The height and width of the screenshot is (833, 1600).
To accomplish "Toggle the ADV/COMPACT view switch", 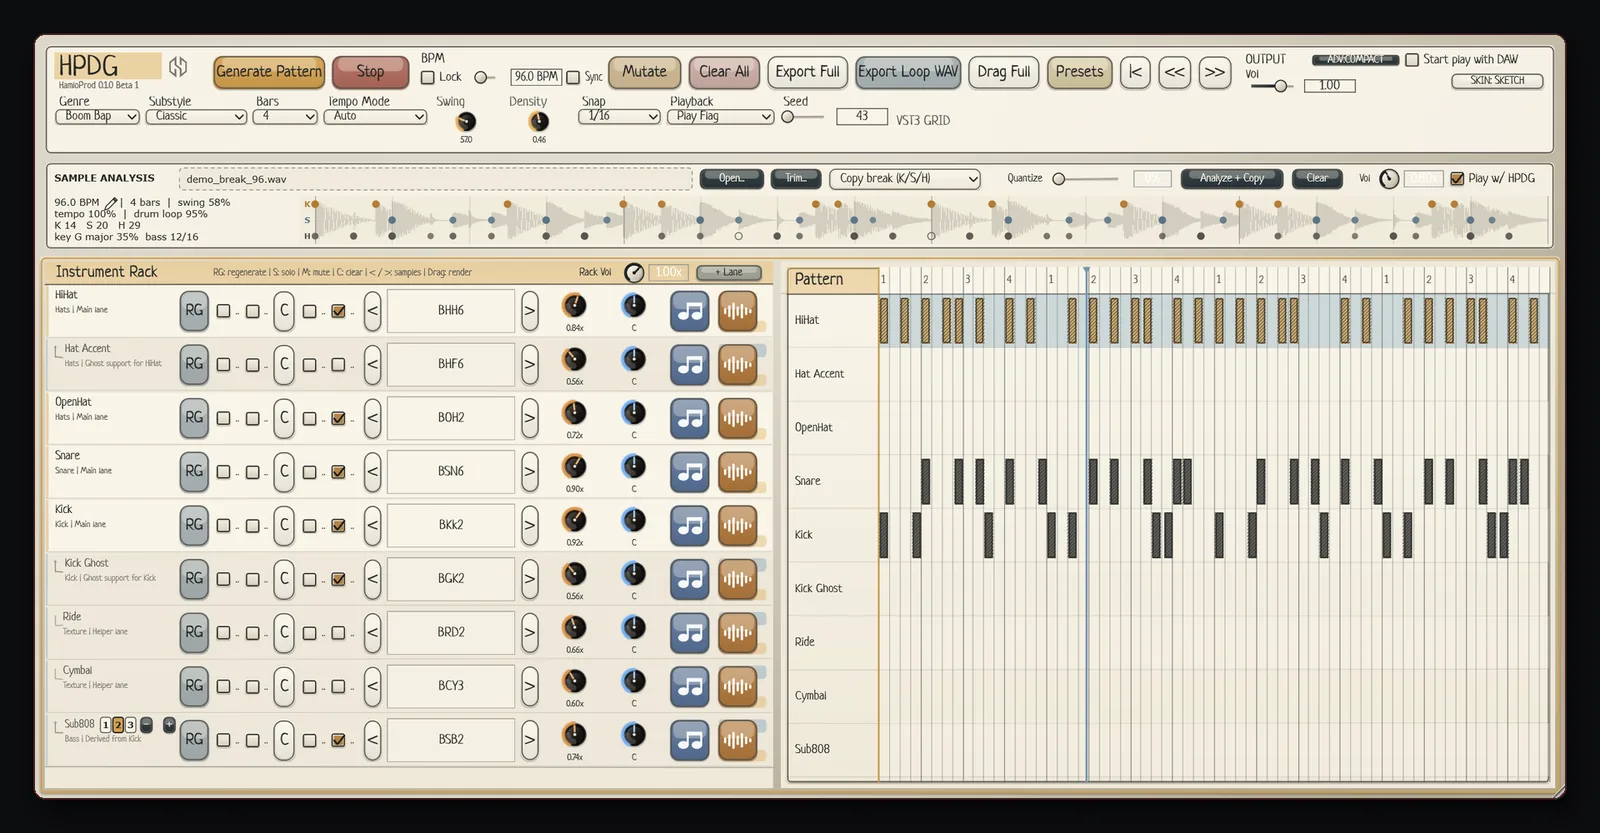I will tap(1355, 60).
